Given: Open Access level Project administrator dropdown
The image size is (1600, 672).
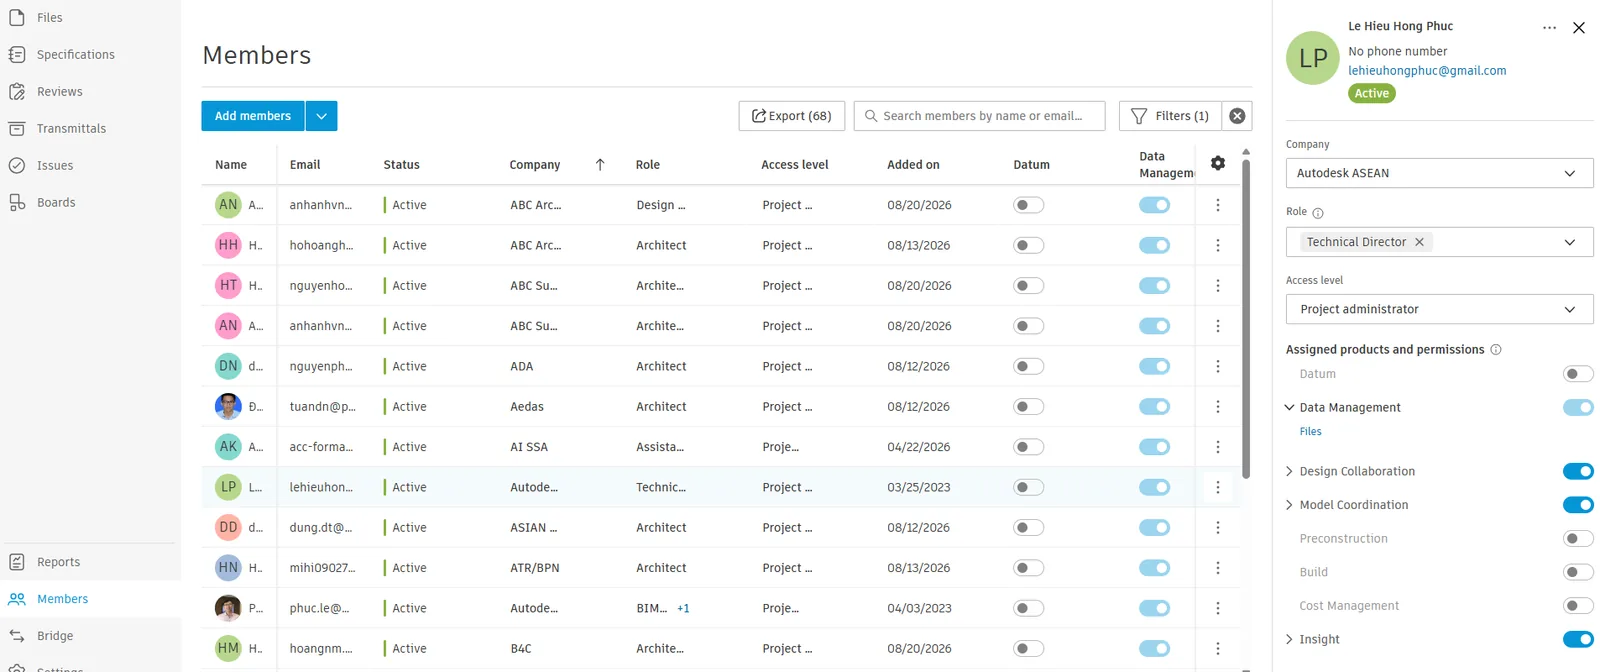Looking at the screenshot, I should click(x=1439, y=309).
